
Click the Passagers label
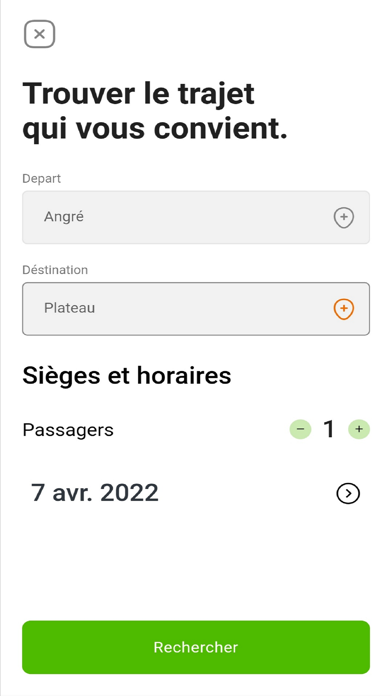[x=68, y=430]
